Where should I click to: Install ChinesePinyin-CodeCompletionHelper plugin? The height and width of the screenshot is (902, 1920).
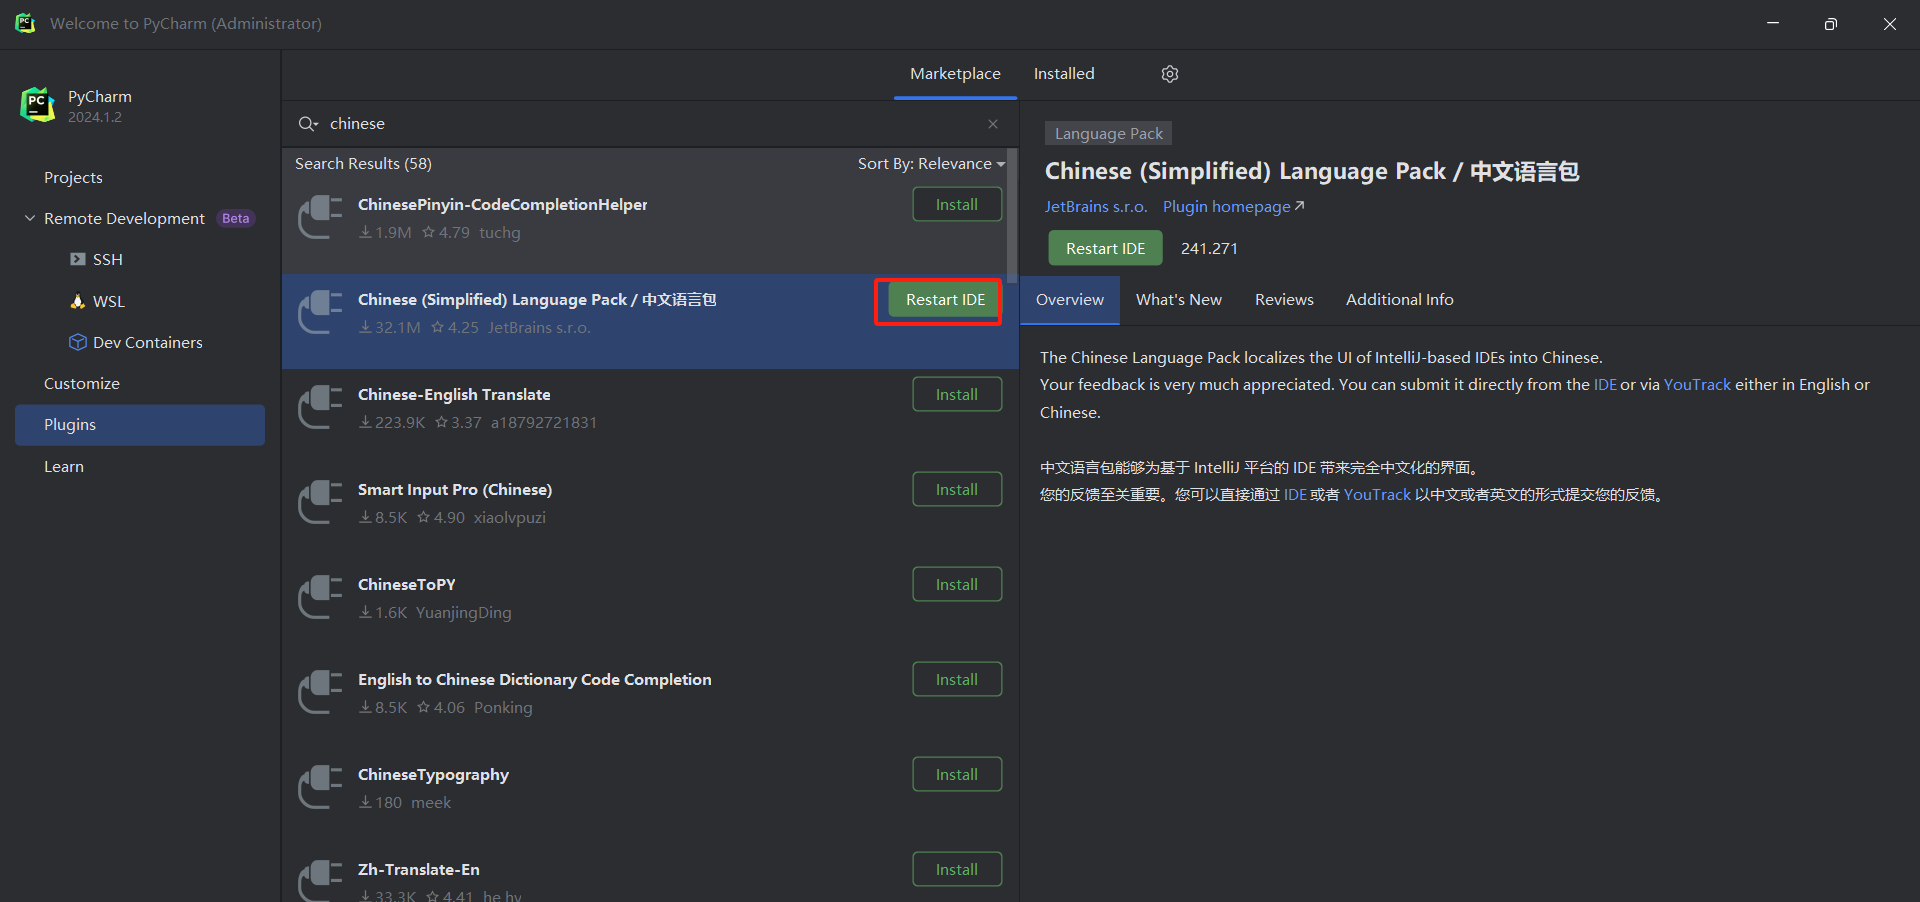[957, 204]
